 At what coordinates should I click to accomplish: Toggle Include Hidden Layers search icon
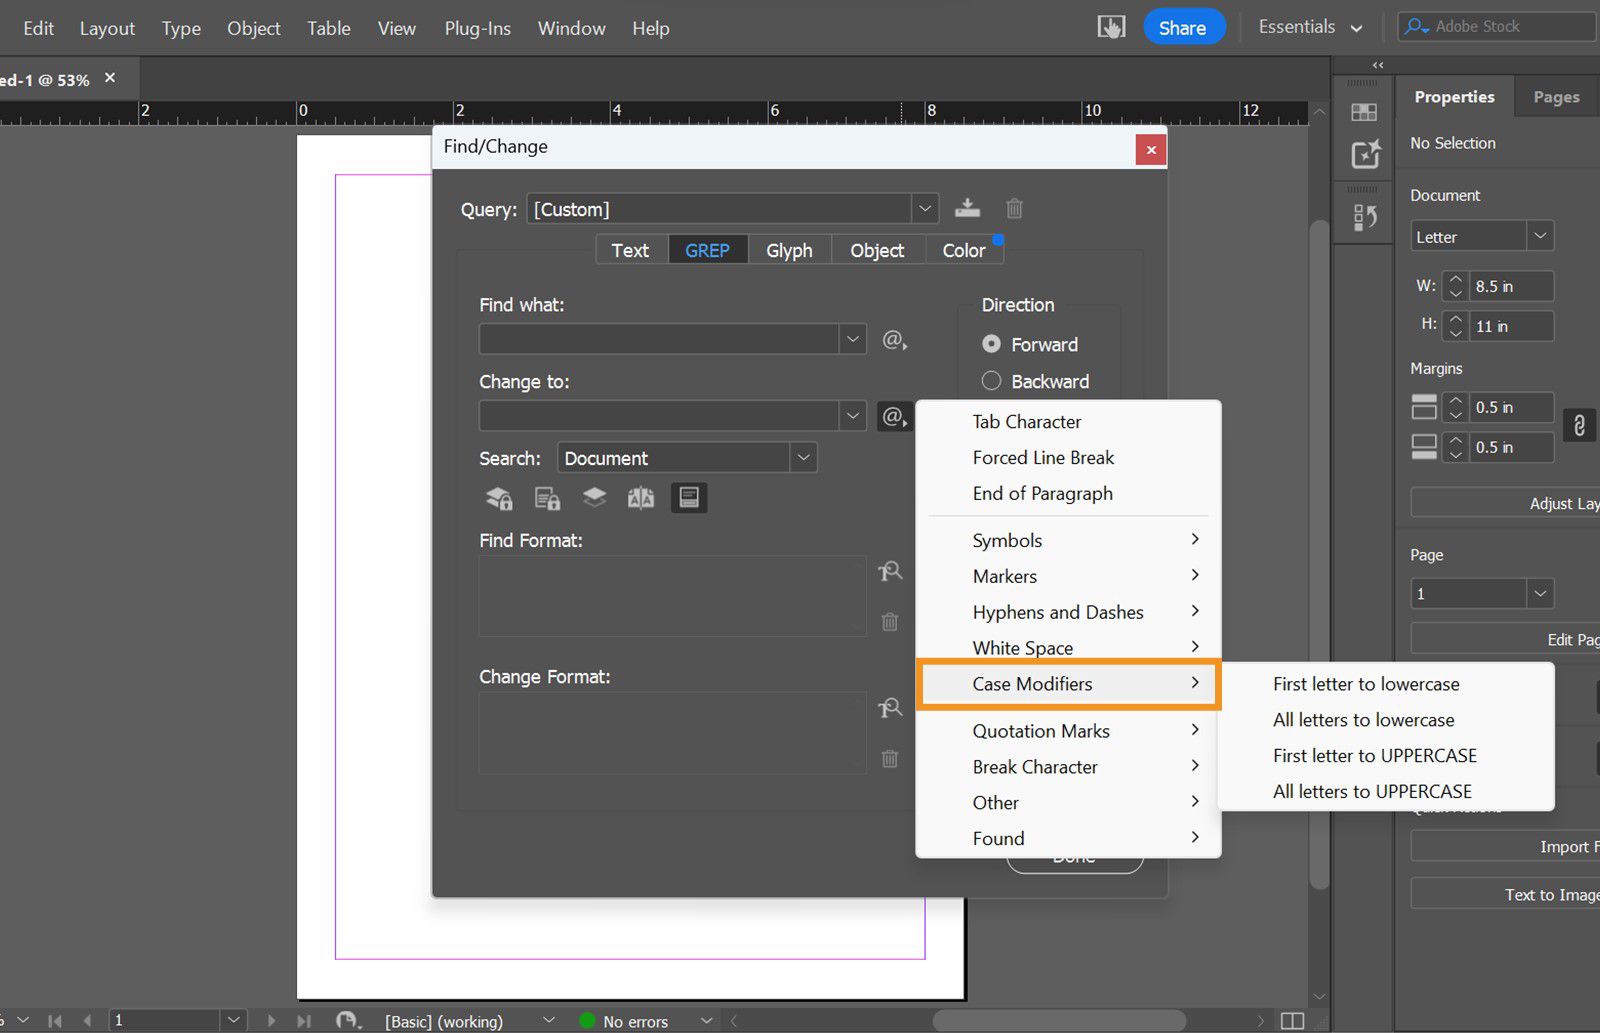tap(594, 498)
